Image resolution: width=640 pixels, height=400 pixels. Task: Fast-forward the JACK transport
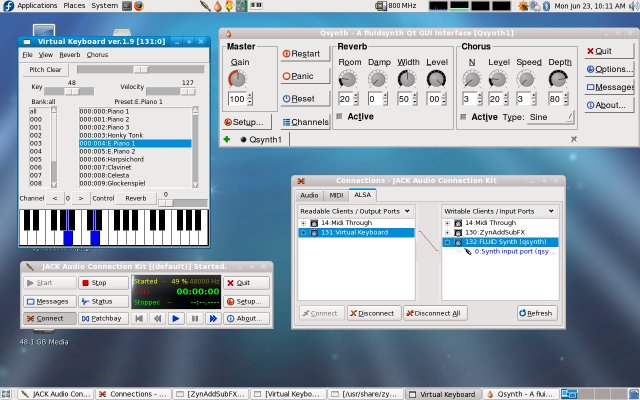[213, 318]
